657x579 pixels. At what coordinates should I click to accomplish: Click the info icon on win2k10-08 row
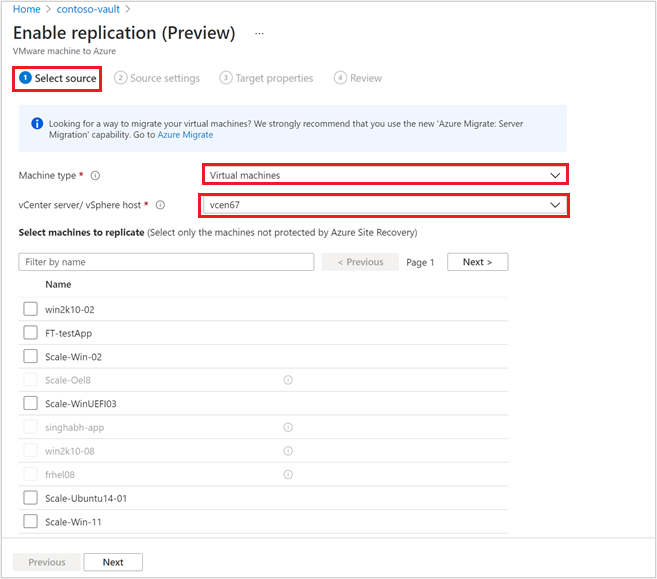point(288,451)
